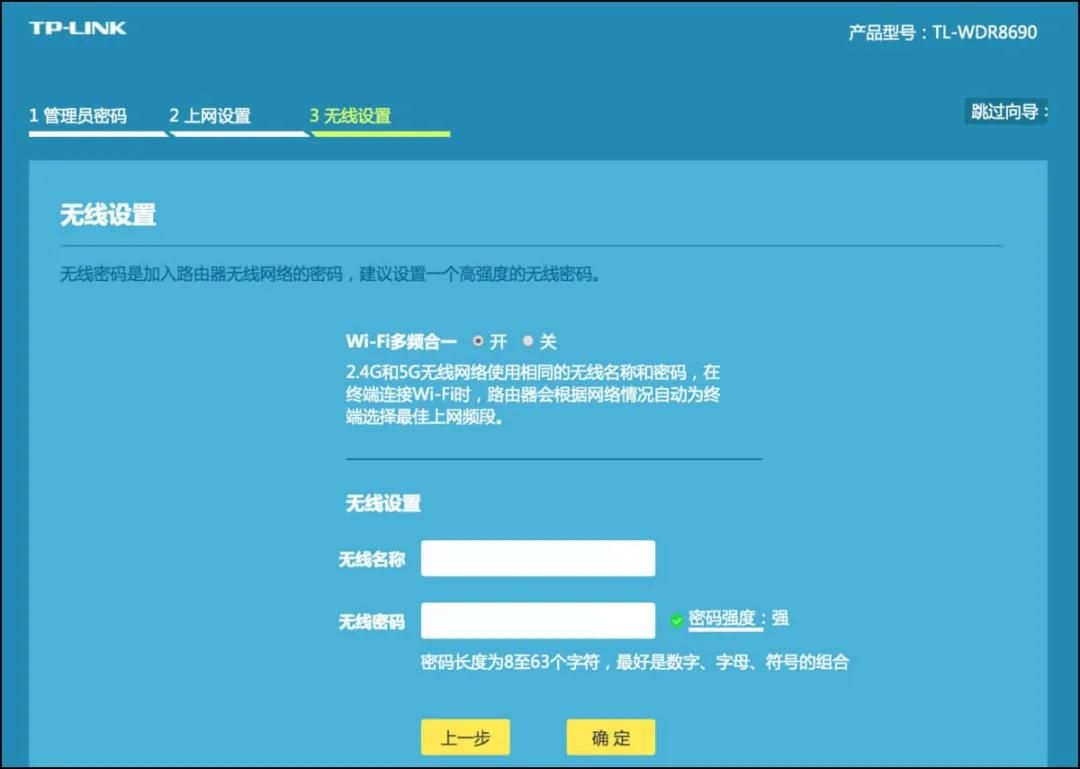Turn Wi-Fi多频合一 off with 关 radio

[x=528, y=340]
